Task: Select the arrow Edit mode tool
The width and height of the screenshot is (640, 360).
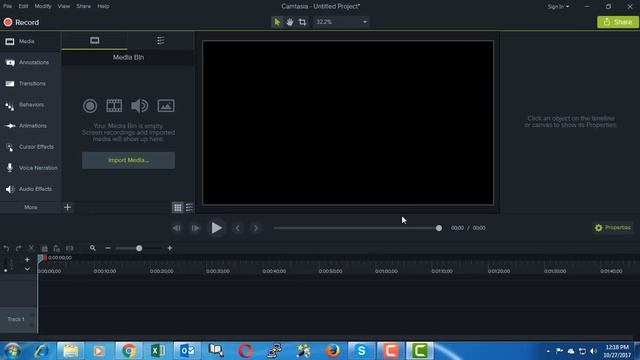Action: coord(277,22)
